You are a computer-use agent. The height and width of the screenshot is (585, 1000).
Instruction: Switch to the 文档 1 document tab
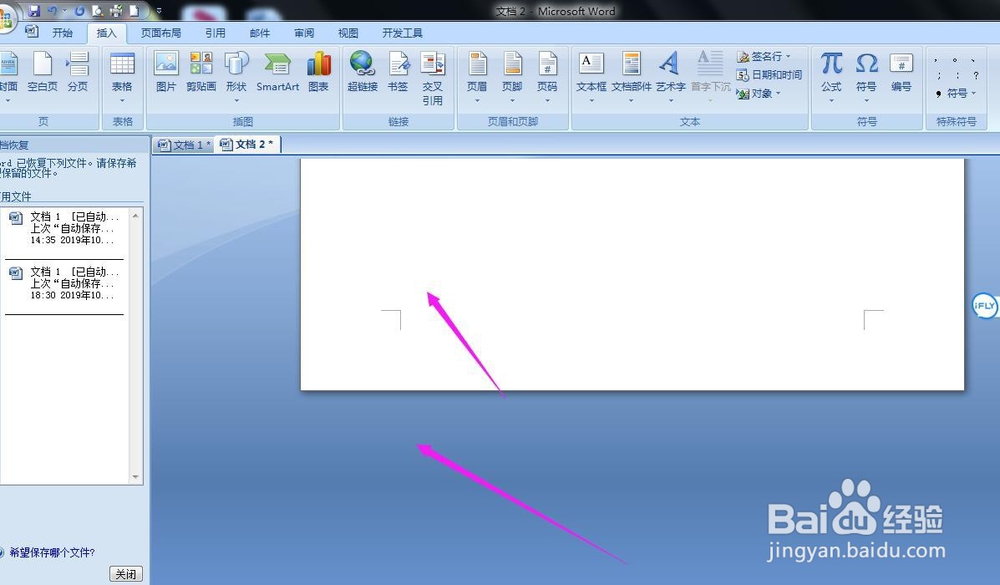(x=184, y=145)
